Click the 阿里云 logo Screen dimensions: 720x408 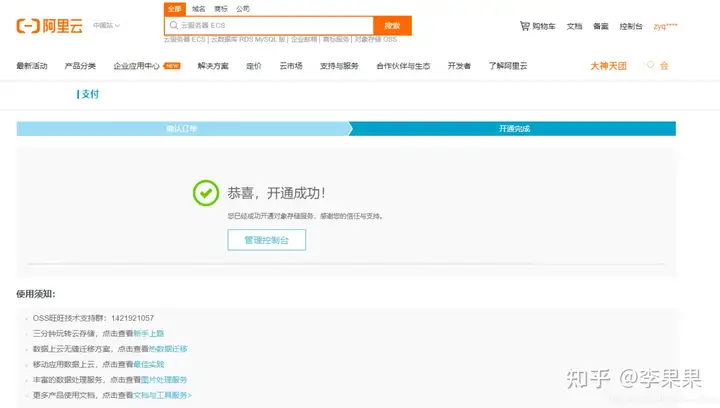tap(50, 26)
